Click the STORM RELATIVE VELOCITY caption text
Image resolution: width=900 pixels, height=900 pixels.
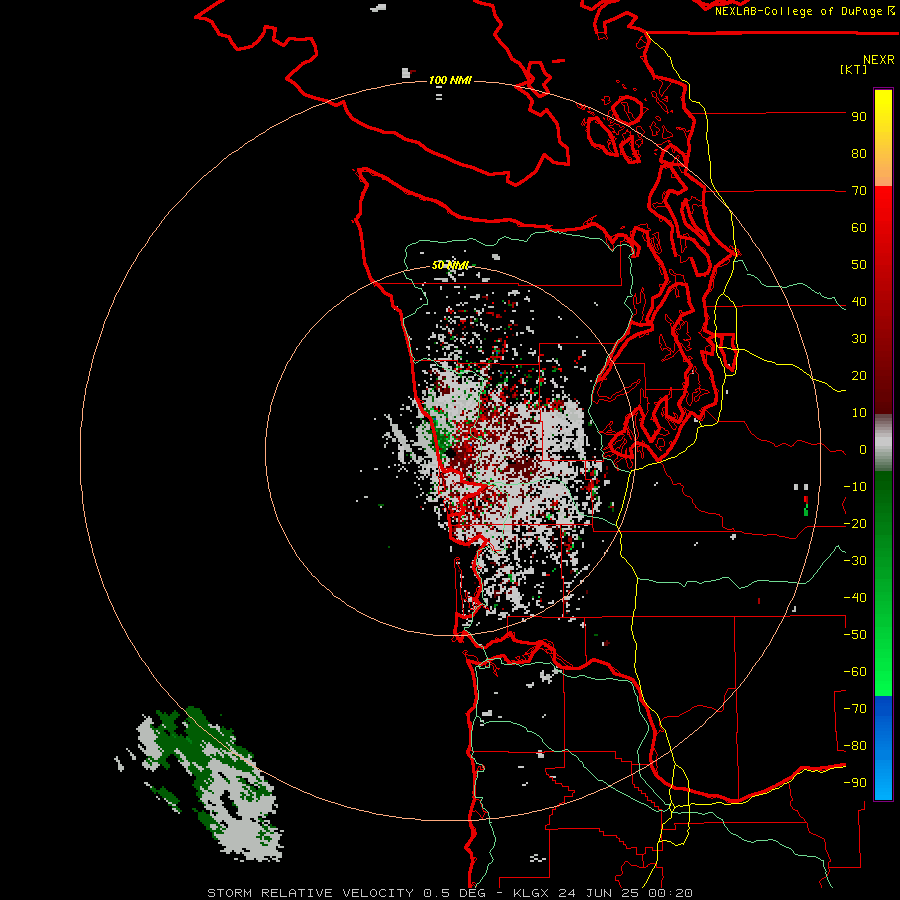tap(311, 893)
